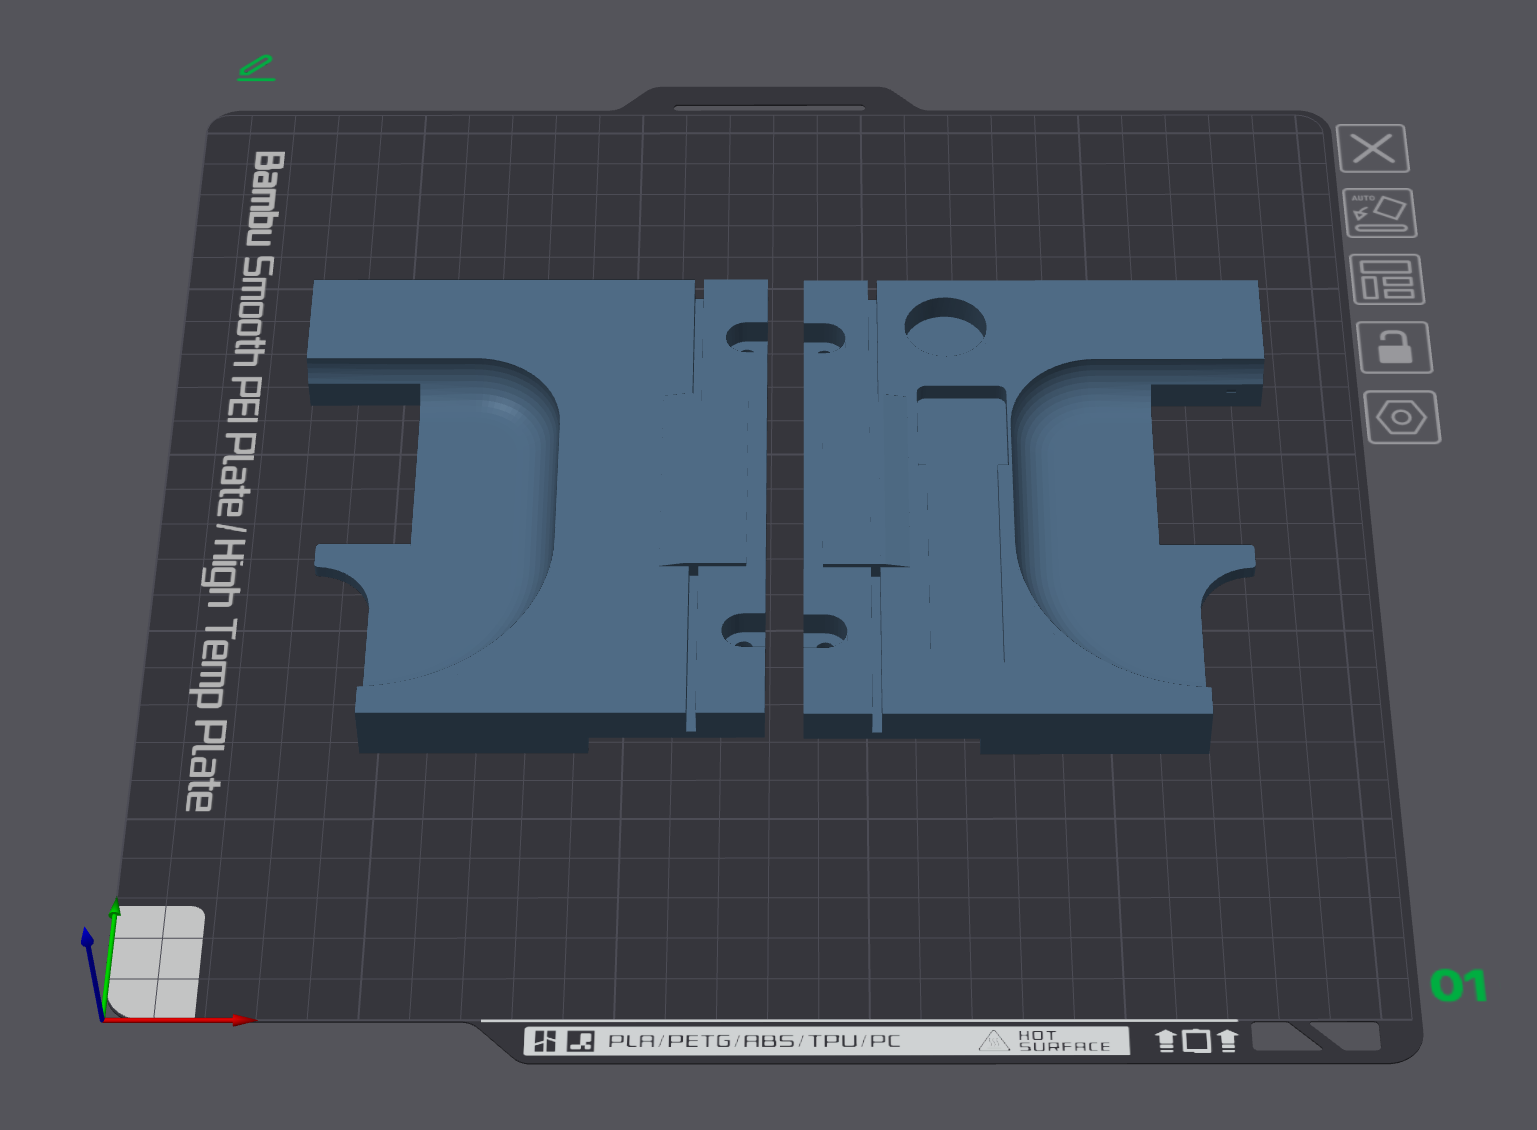1537x1130 pixels.
Task: Toggle the plate lock icon
Action: 1394,347
